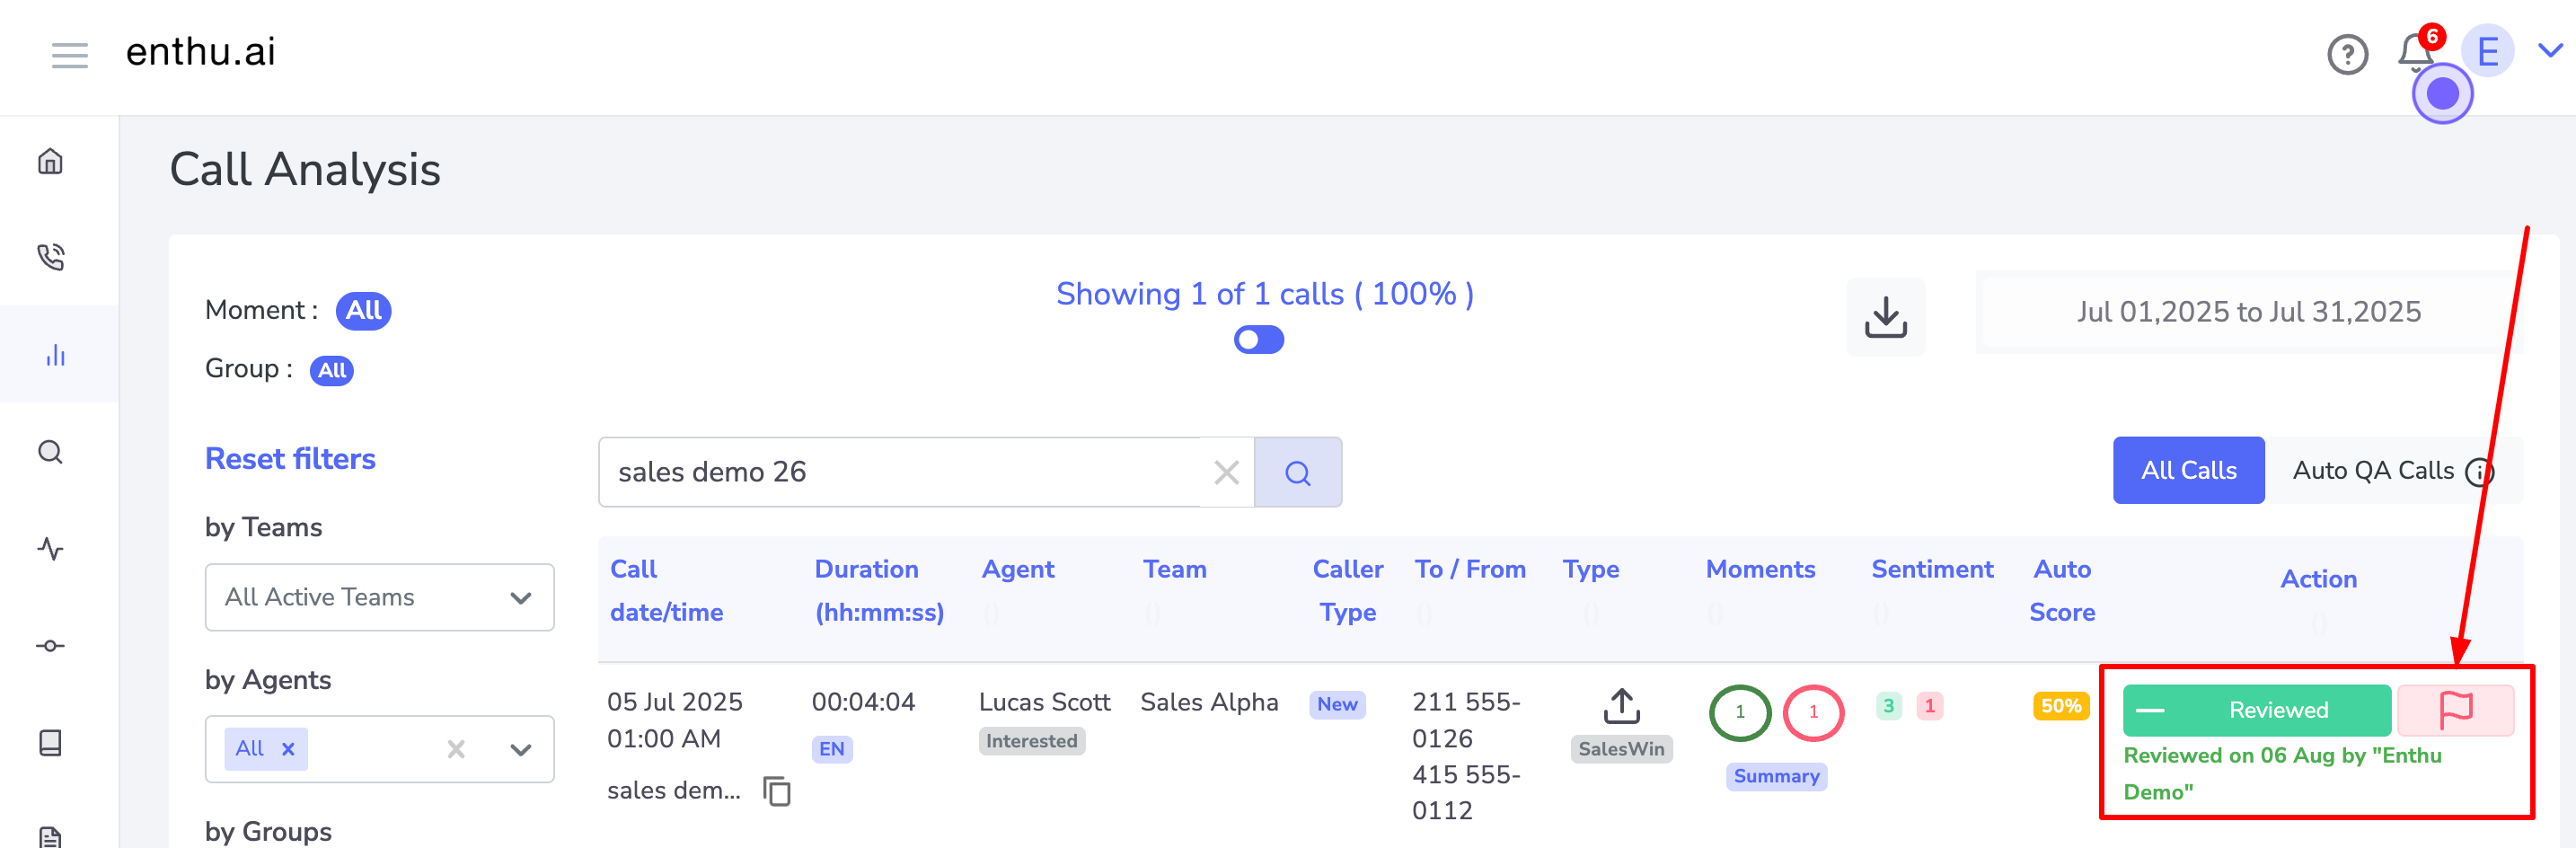Select the Group All pill

(x=332, y=370)
